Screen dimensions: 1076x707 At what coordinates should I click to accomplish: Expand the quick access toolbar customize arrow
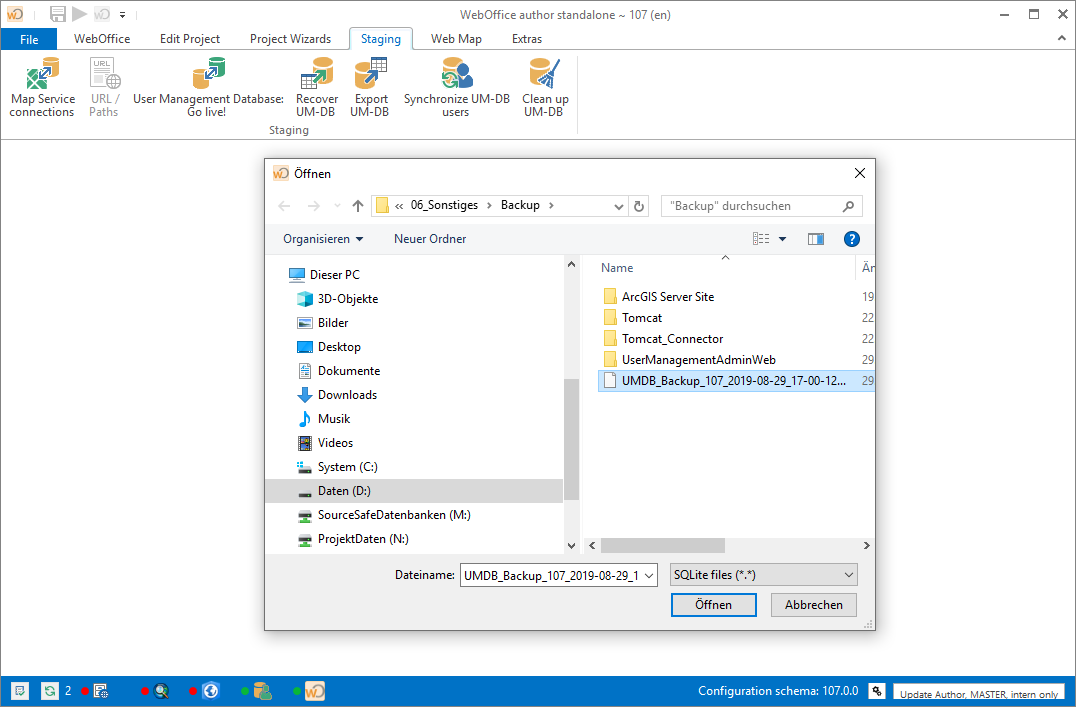(122, 14)
